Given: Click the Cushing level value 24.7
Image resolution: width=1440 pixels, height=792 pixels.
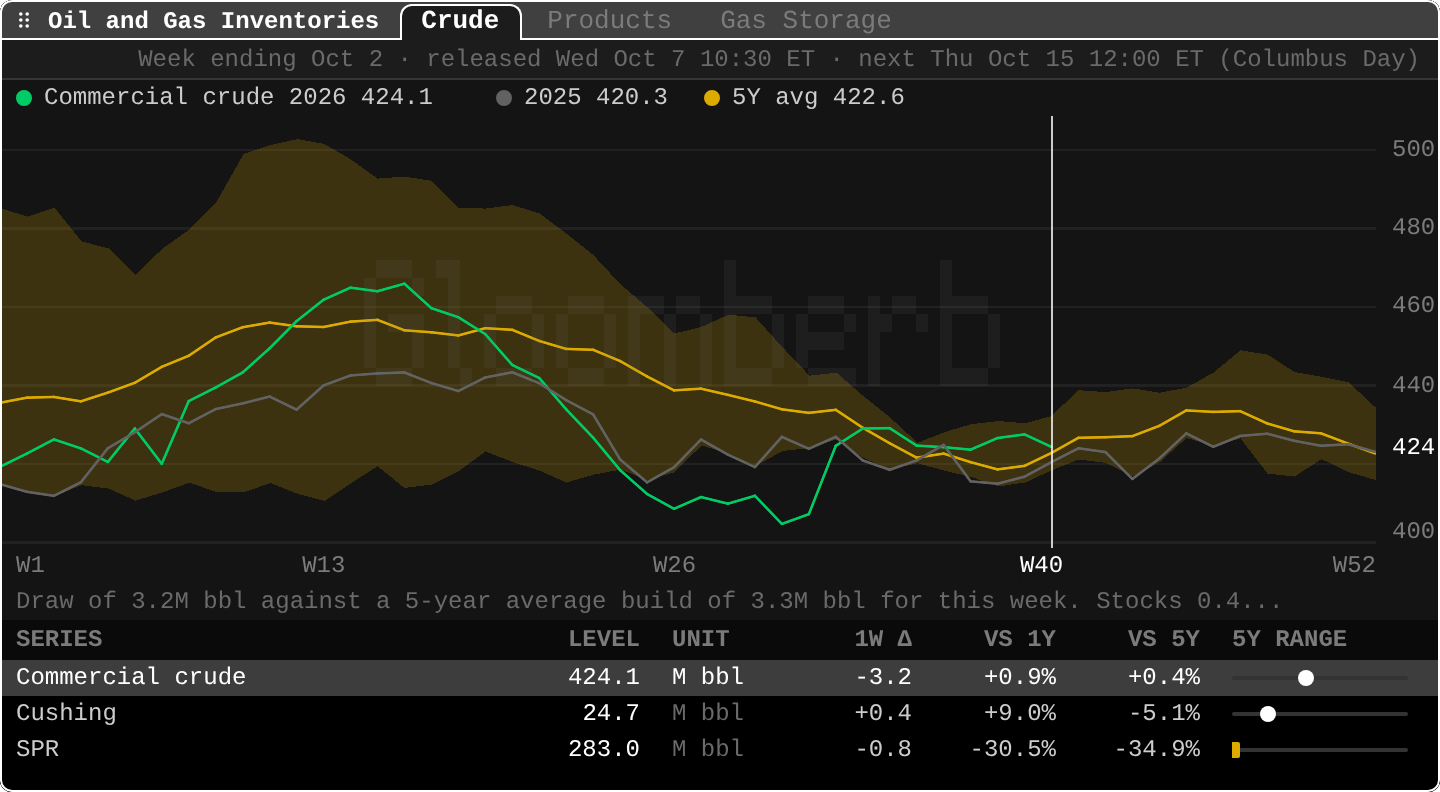Looking at the screenshot, I should (611, 714).
